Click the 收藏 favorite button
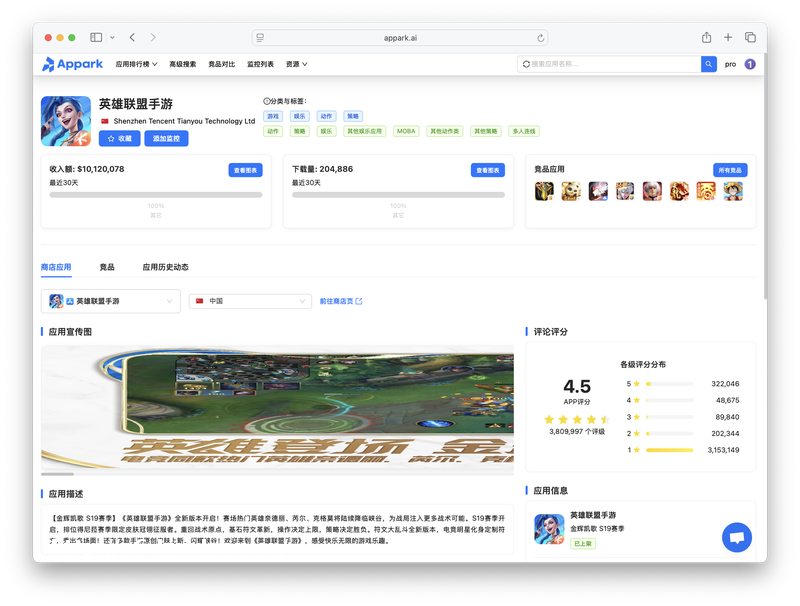Screen dimensions: 800x606 coord(119,139)
